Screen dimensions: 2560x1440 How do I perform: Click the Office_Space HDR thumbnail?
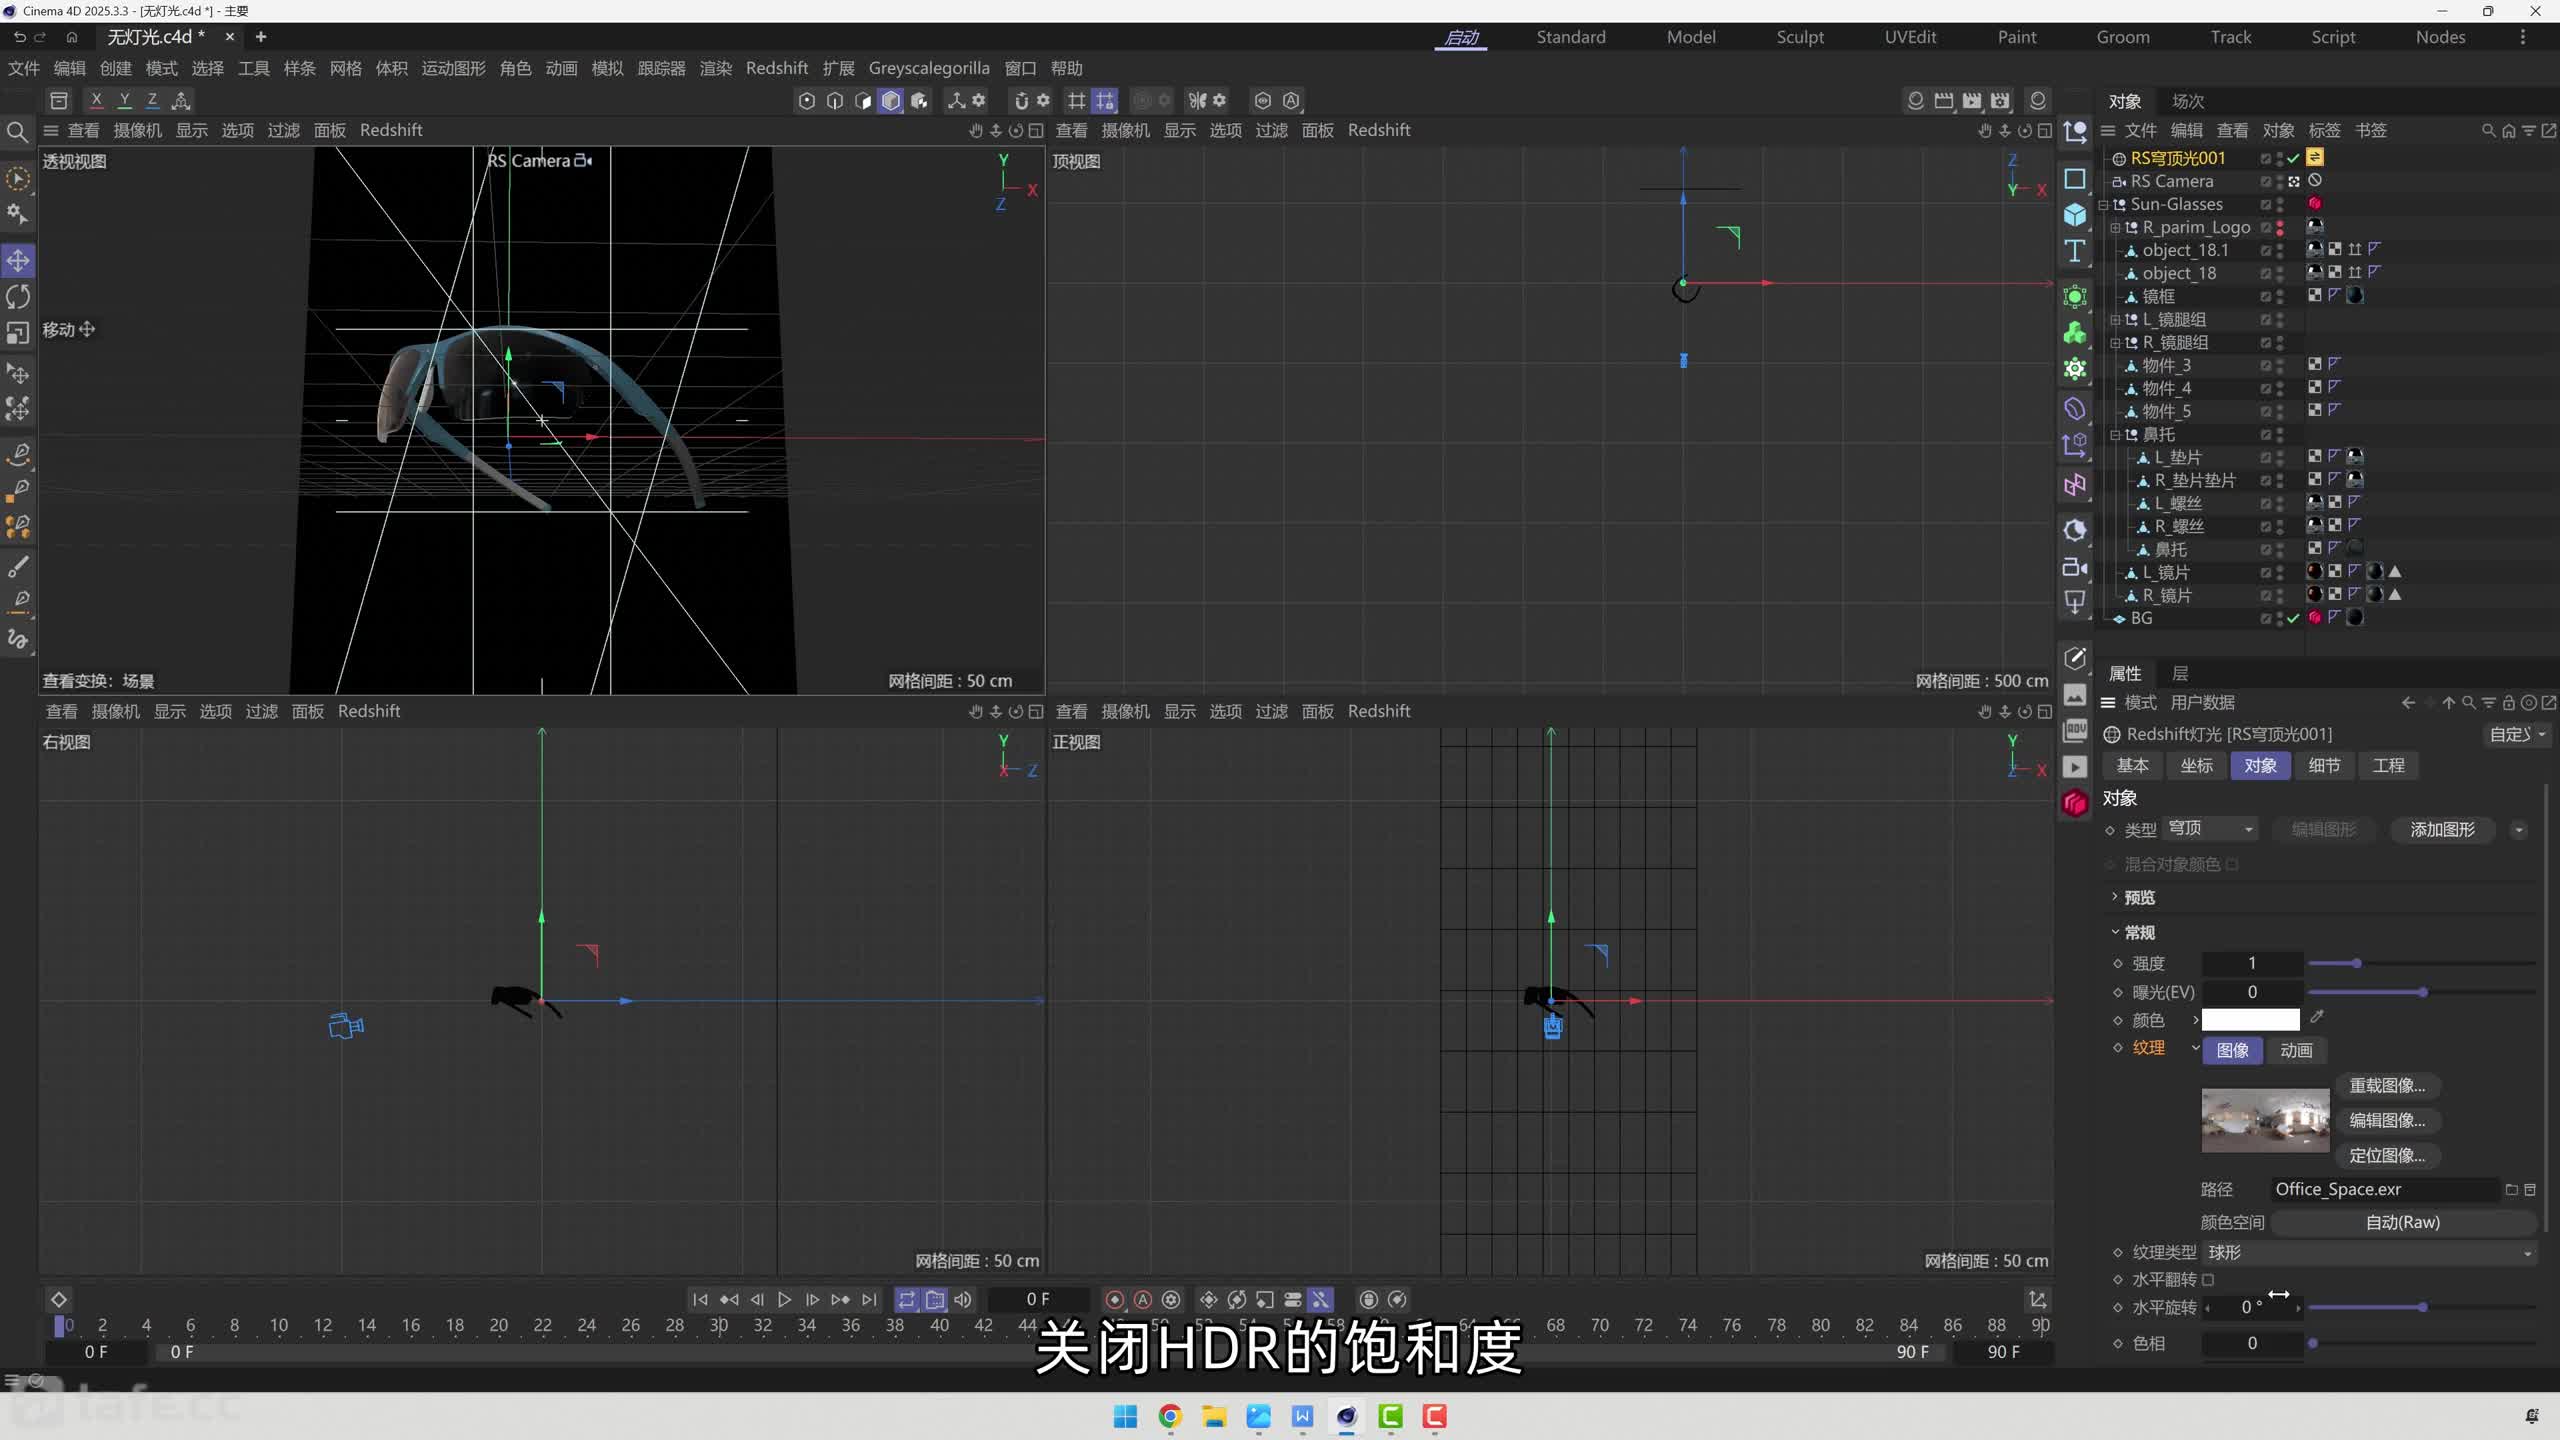point(2265,1121)
